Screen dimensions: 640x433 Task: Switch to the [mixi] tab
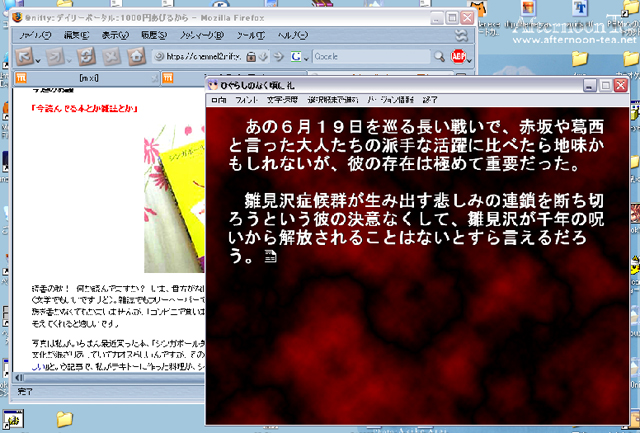click(x=87, y=78)
